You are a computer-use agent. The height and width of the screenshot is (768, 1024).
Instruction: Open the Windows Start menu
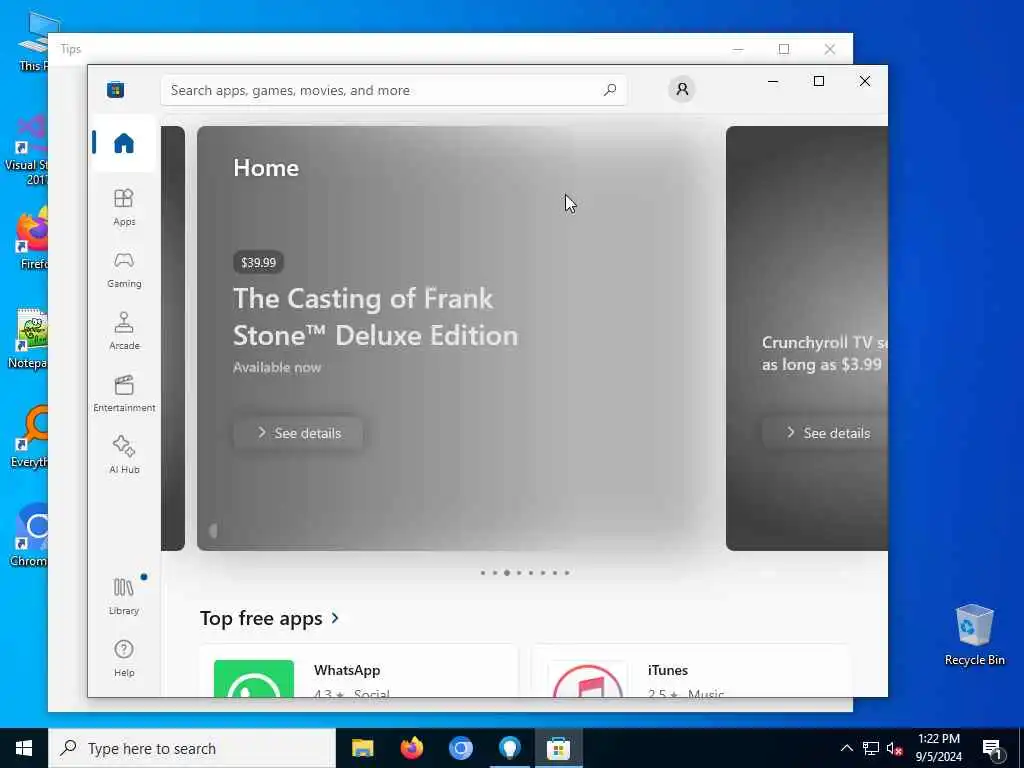[x=24, y=748]
